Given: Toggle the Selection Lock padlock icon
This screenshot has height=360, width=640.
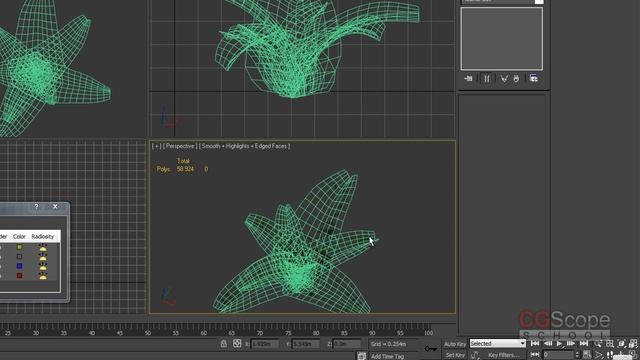Looking at the screenshot, I should 224,344.
